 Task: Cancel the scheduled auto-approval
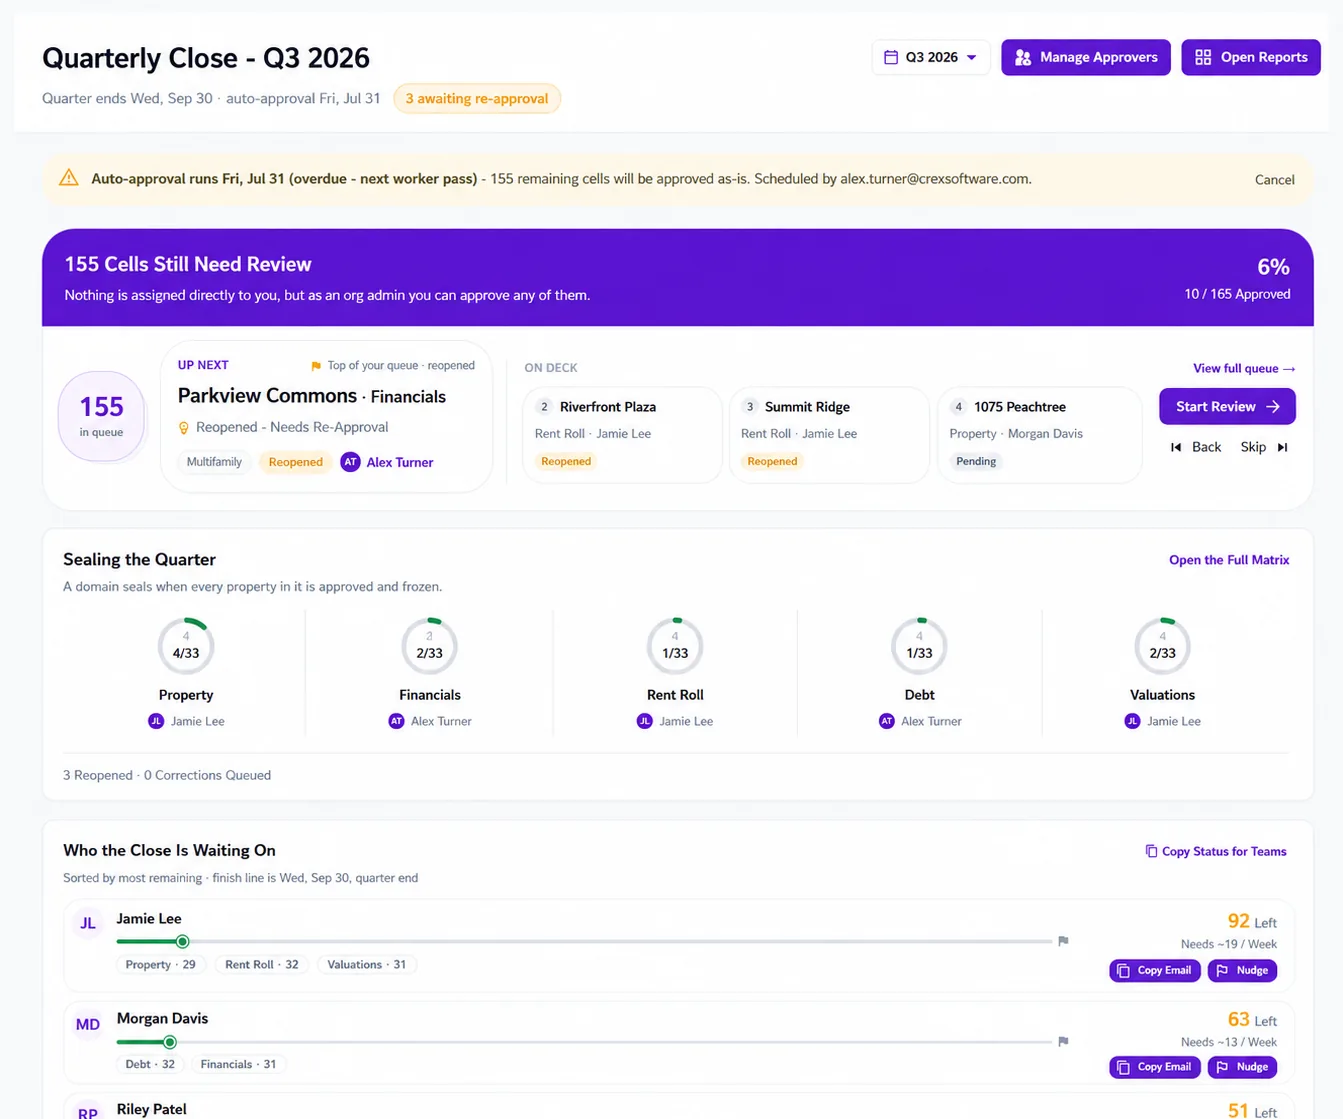coord(1274,180)
